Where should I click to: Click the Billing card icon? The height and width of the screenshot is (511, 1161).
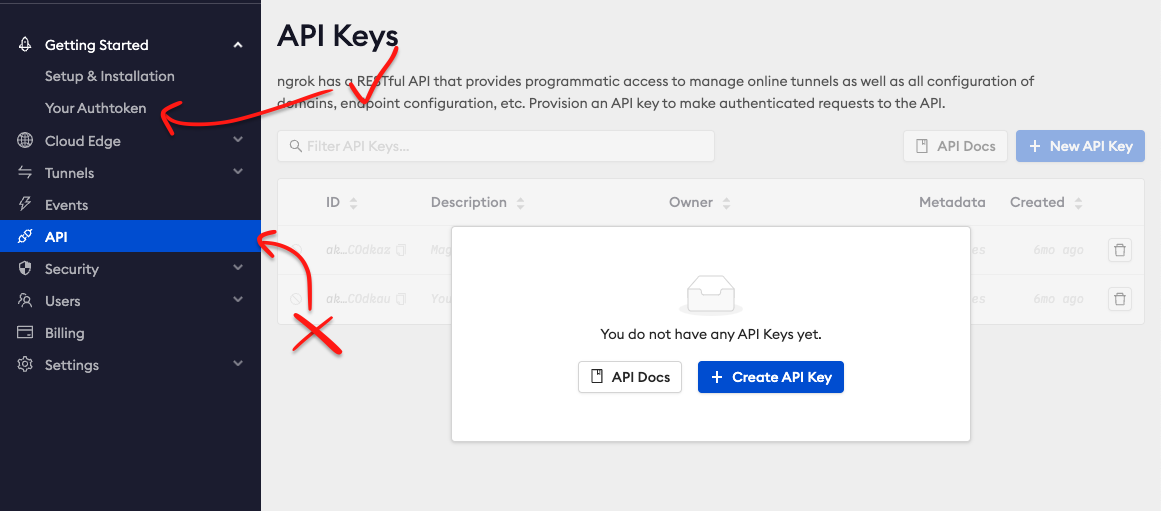tap(25, 333)
